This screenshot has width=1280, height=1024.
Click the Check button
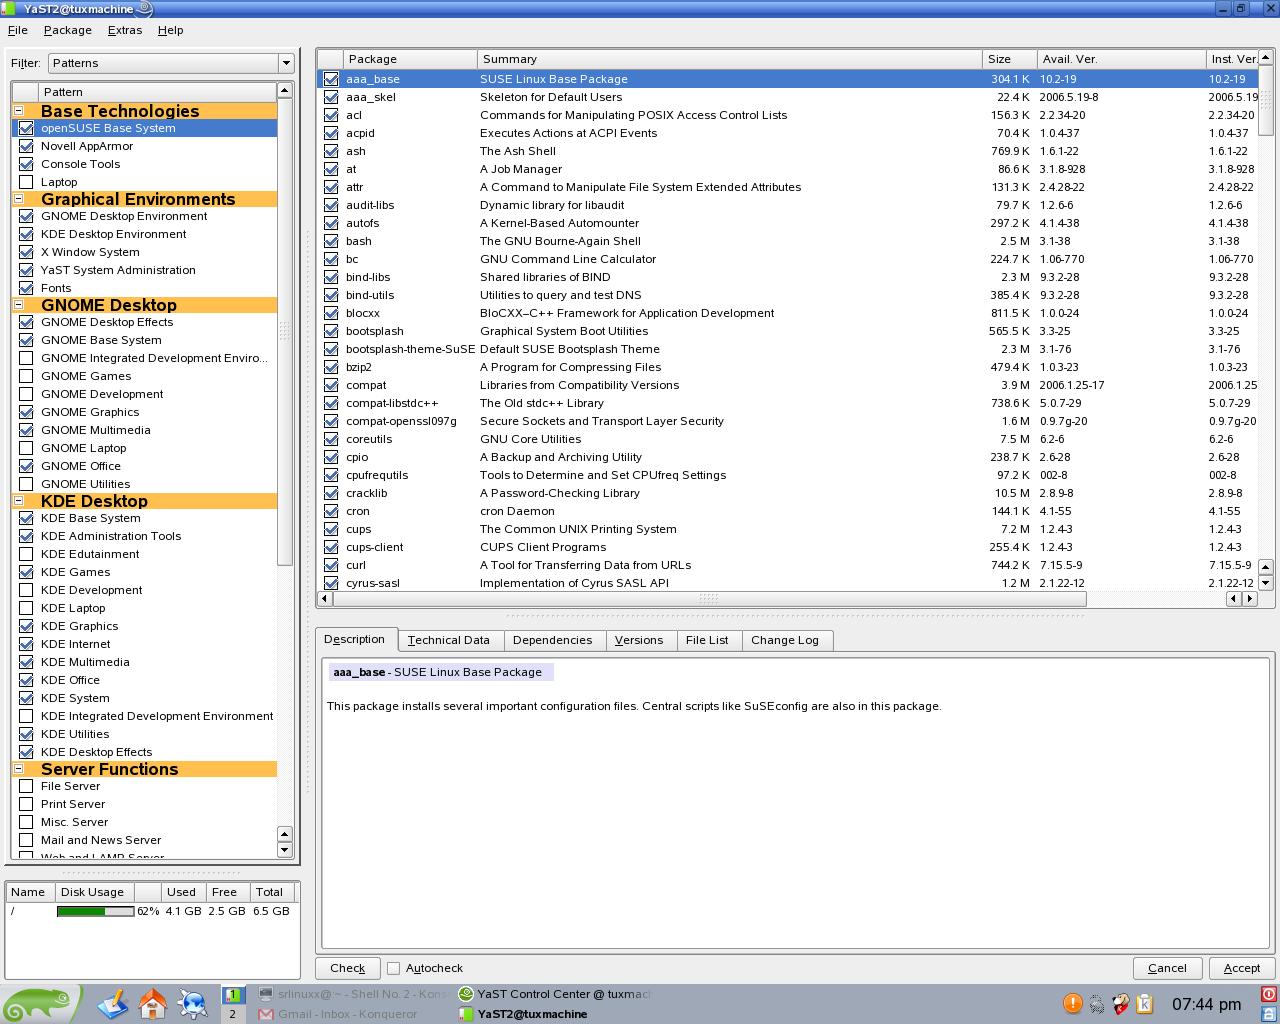(x=348, y=968)
